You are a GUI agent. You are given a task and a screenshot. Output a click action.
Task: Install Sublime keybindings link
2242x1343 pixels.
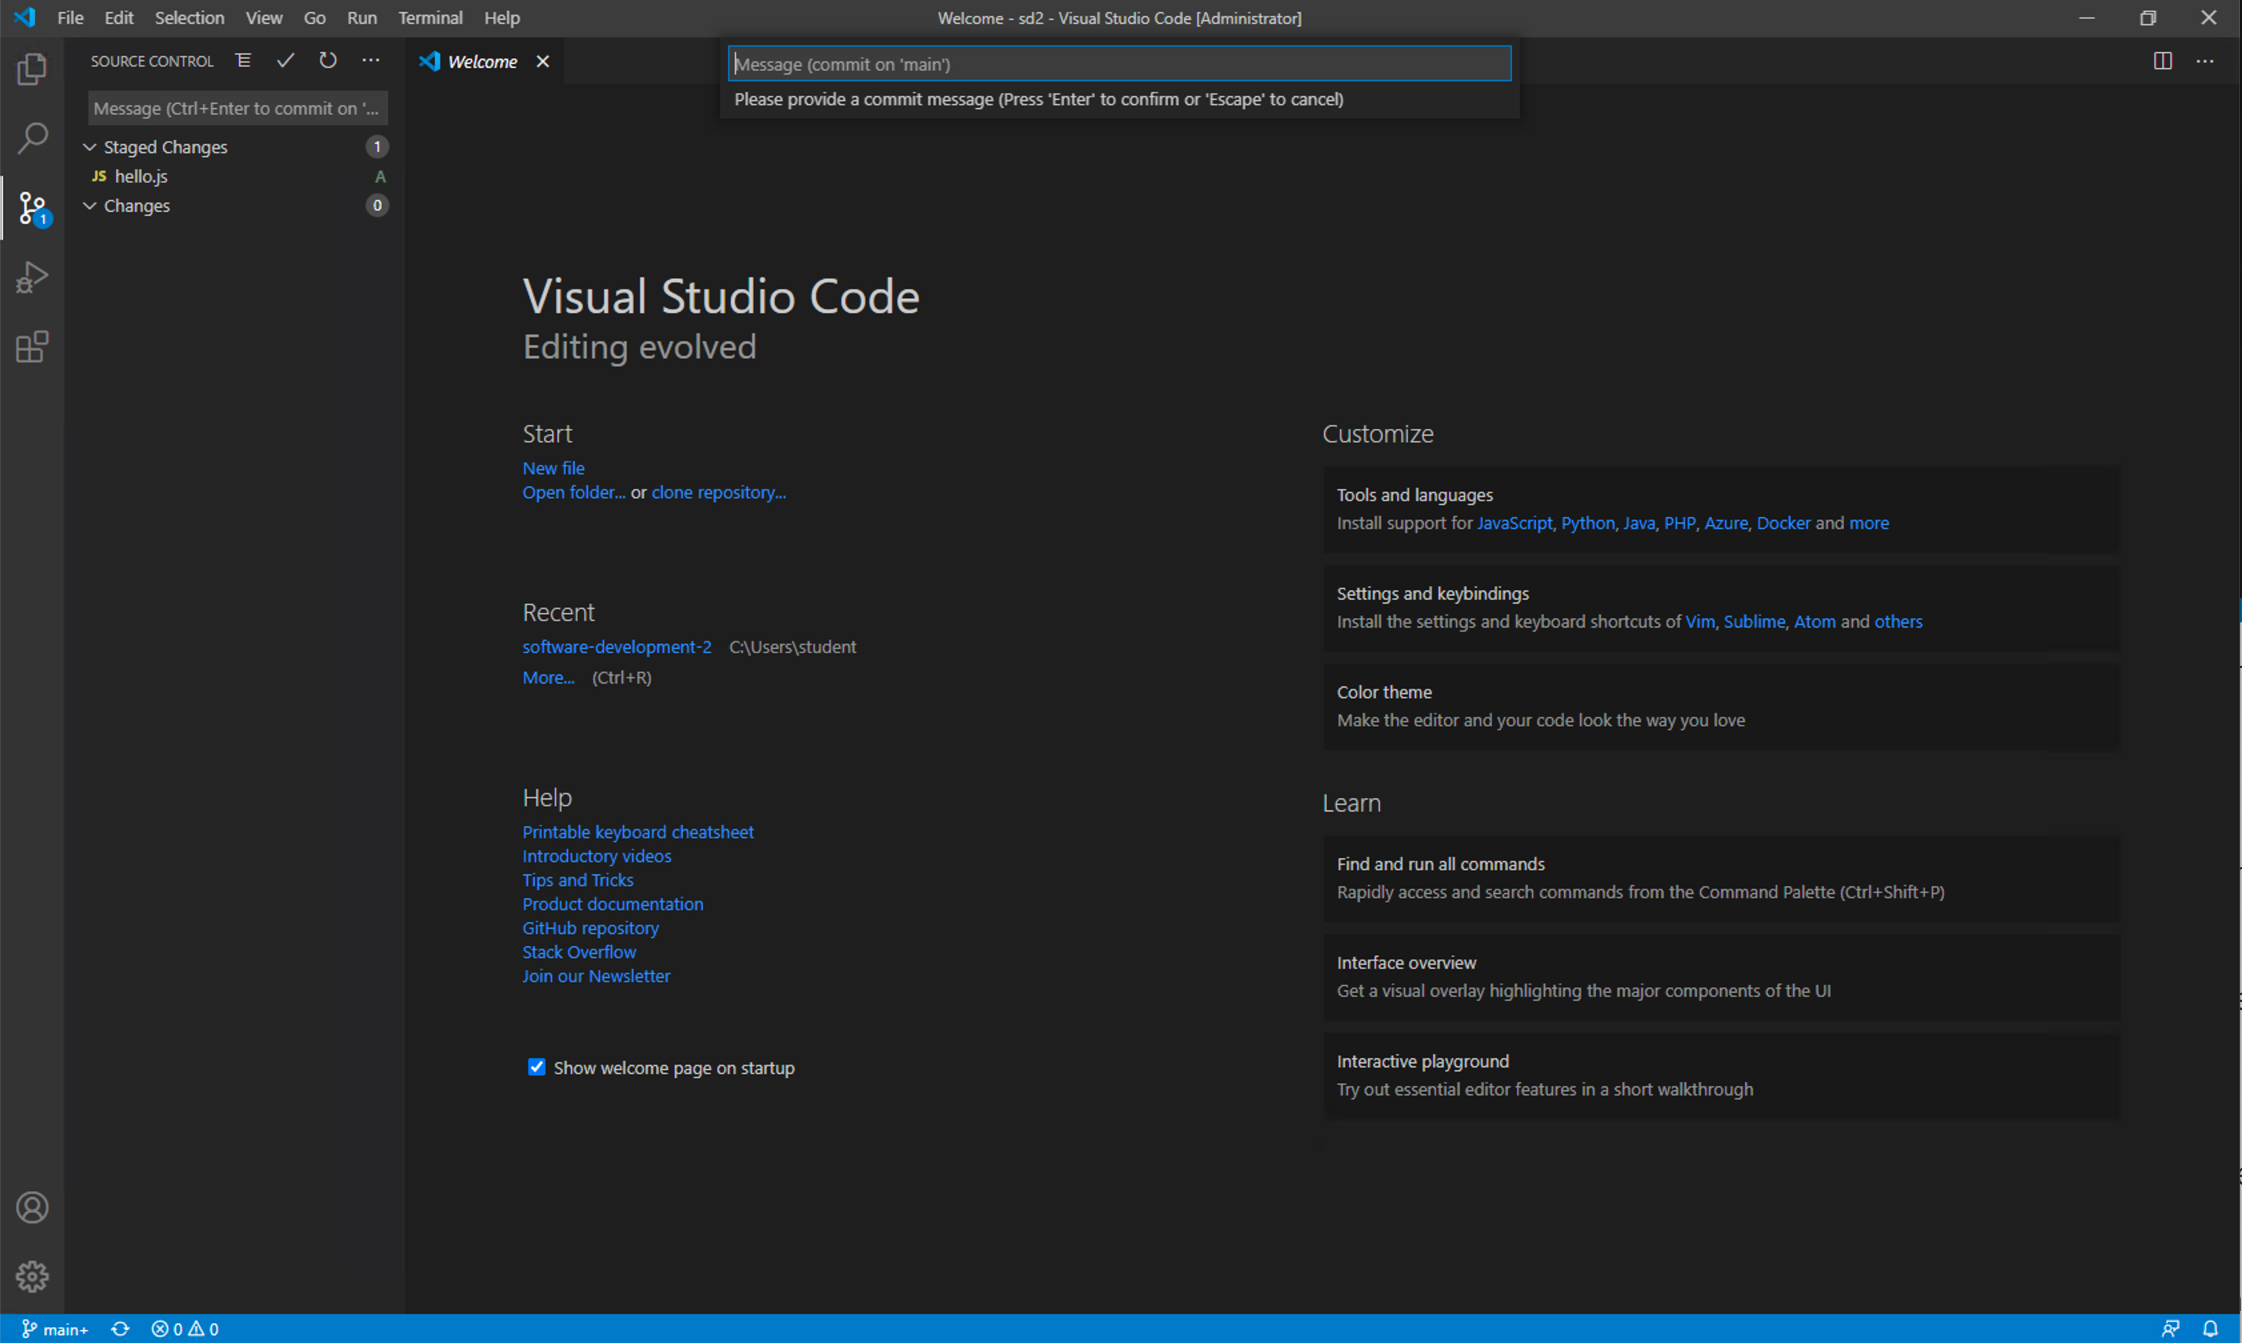pyautogui.click(x=1753, y=622)
